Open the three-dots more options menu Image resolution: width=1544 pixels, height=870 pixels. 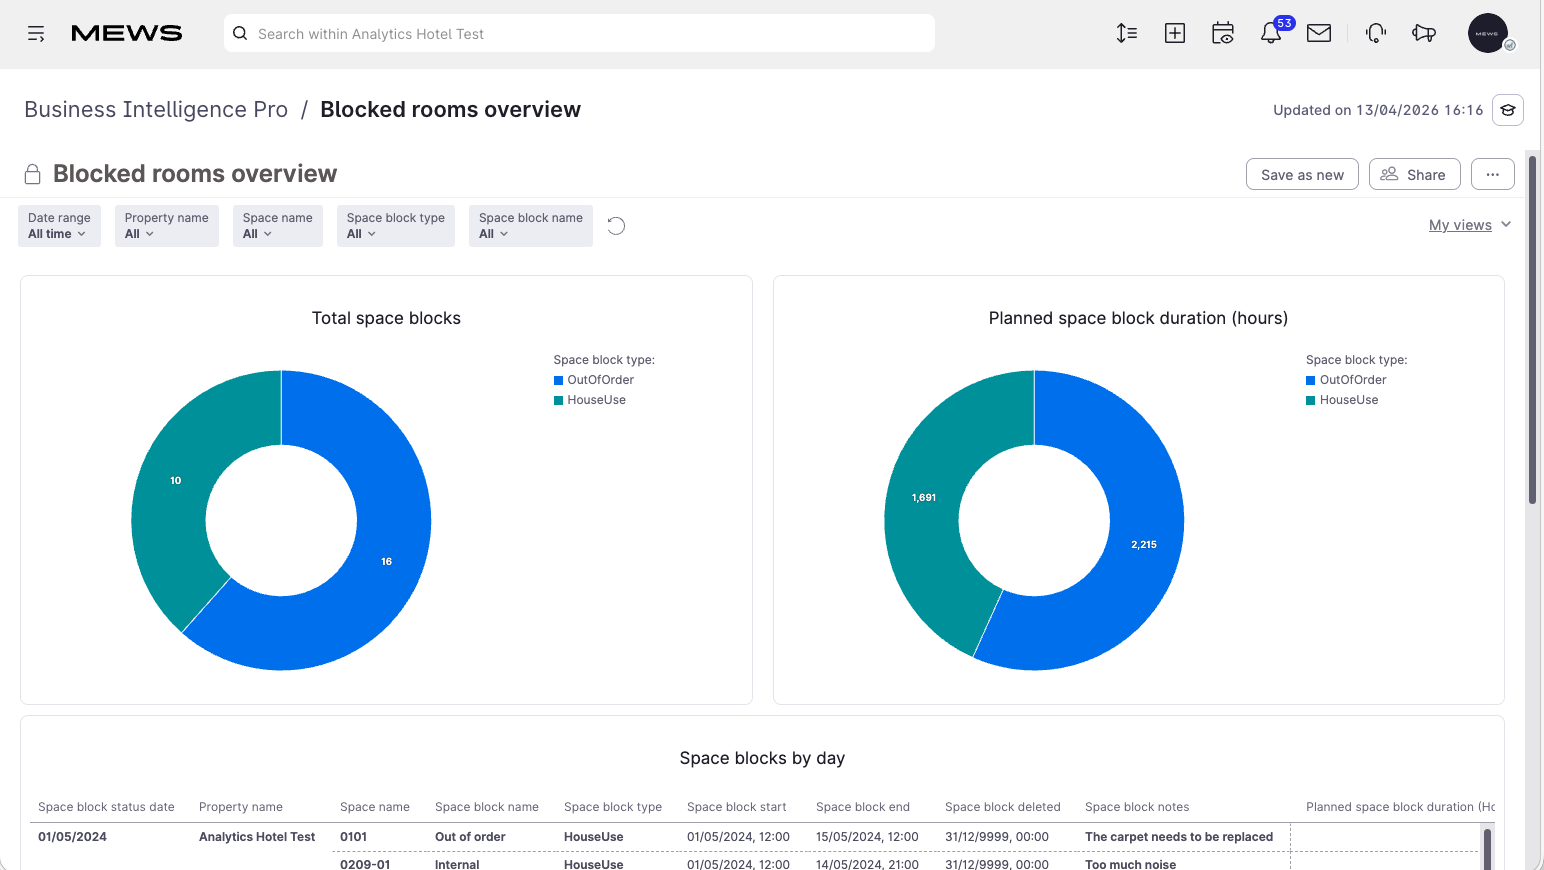(x=1493, y=174)
